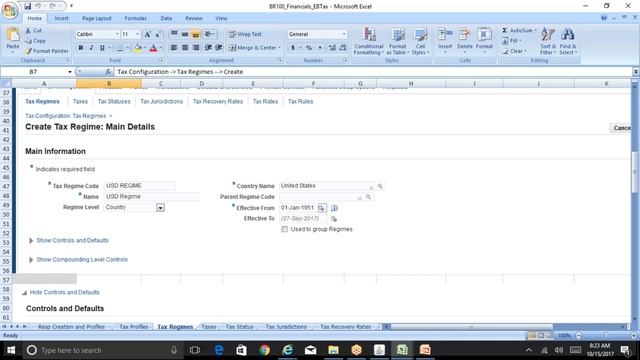
Task: Toggle Italic formatting
Action: pos(91,48)
